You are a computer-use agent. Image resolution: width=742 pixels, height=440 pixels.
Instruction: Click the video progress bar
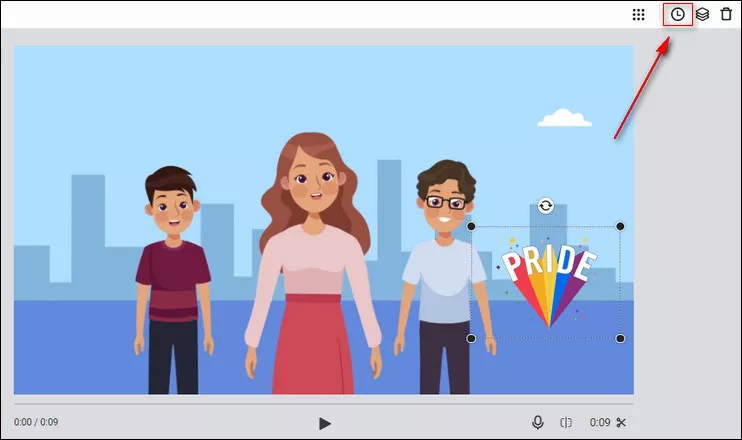pos(324,404)
